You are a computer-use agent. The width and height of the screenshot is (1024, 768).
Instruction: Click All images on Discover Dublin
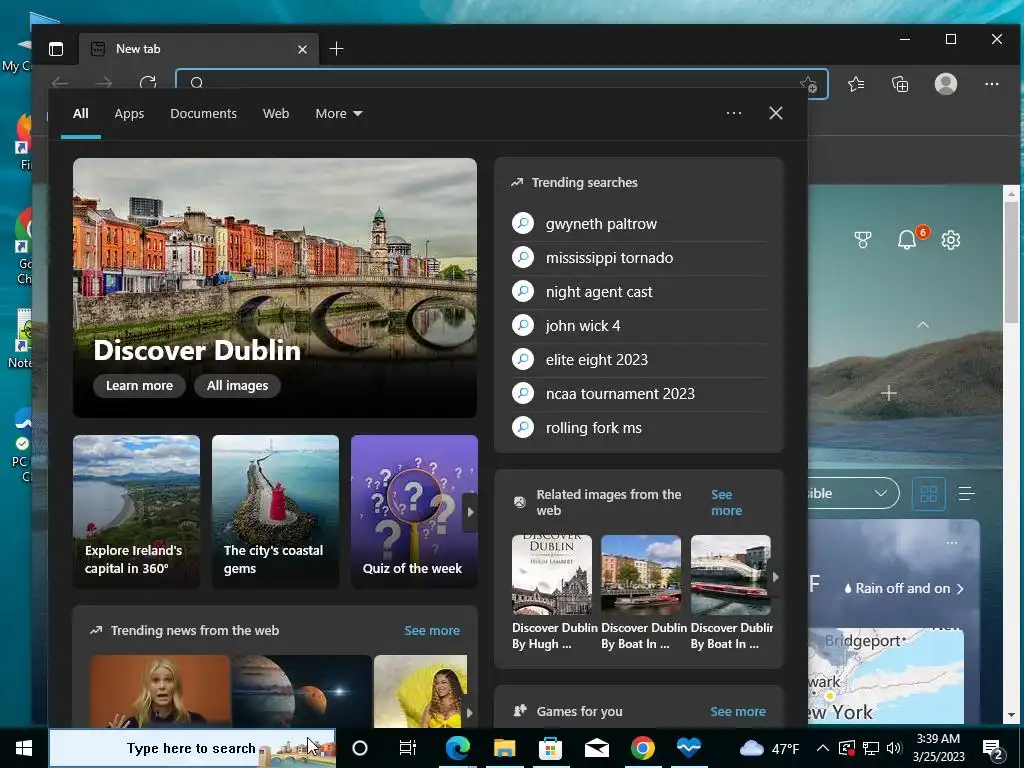(x=238, y=385)
